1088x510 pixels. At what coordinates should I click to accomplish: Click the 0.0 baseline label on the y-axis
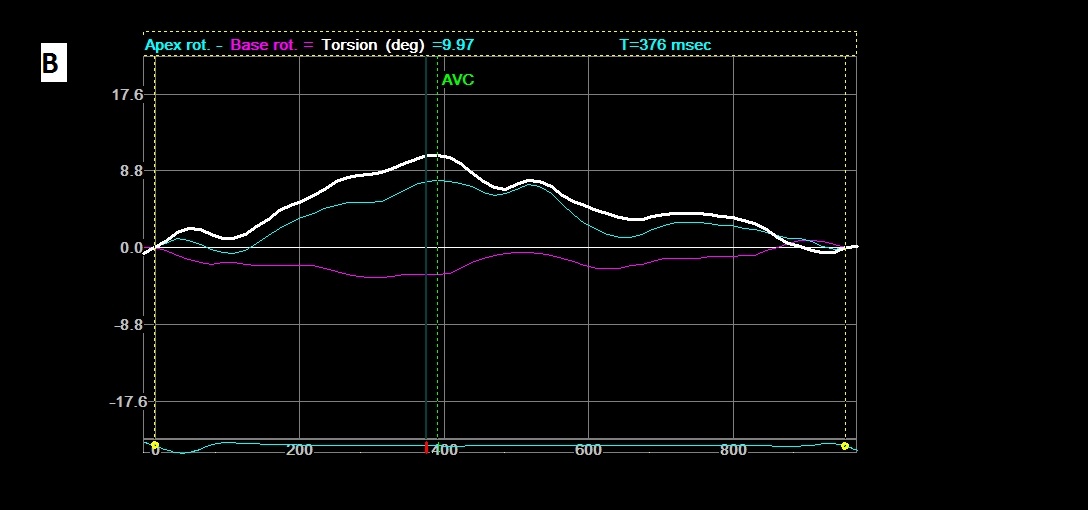click(131, 248)
